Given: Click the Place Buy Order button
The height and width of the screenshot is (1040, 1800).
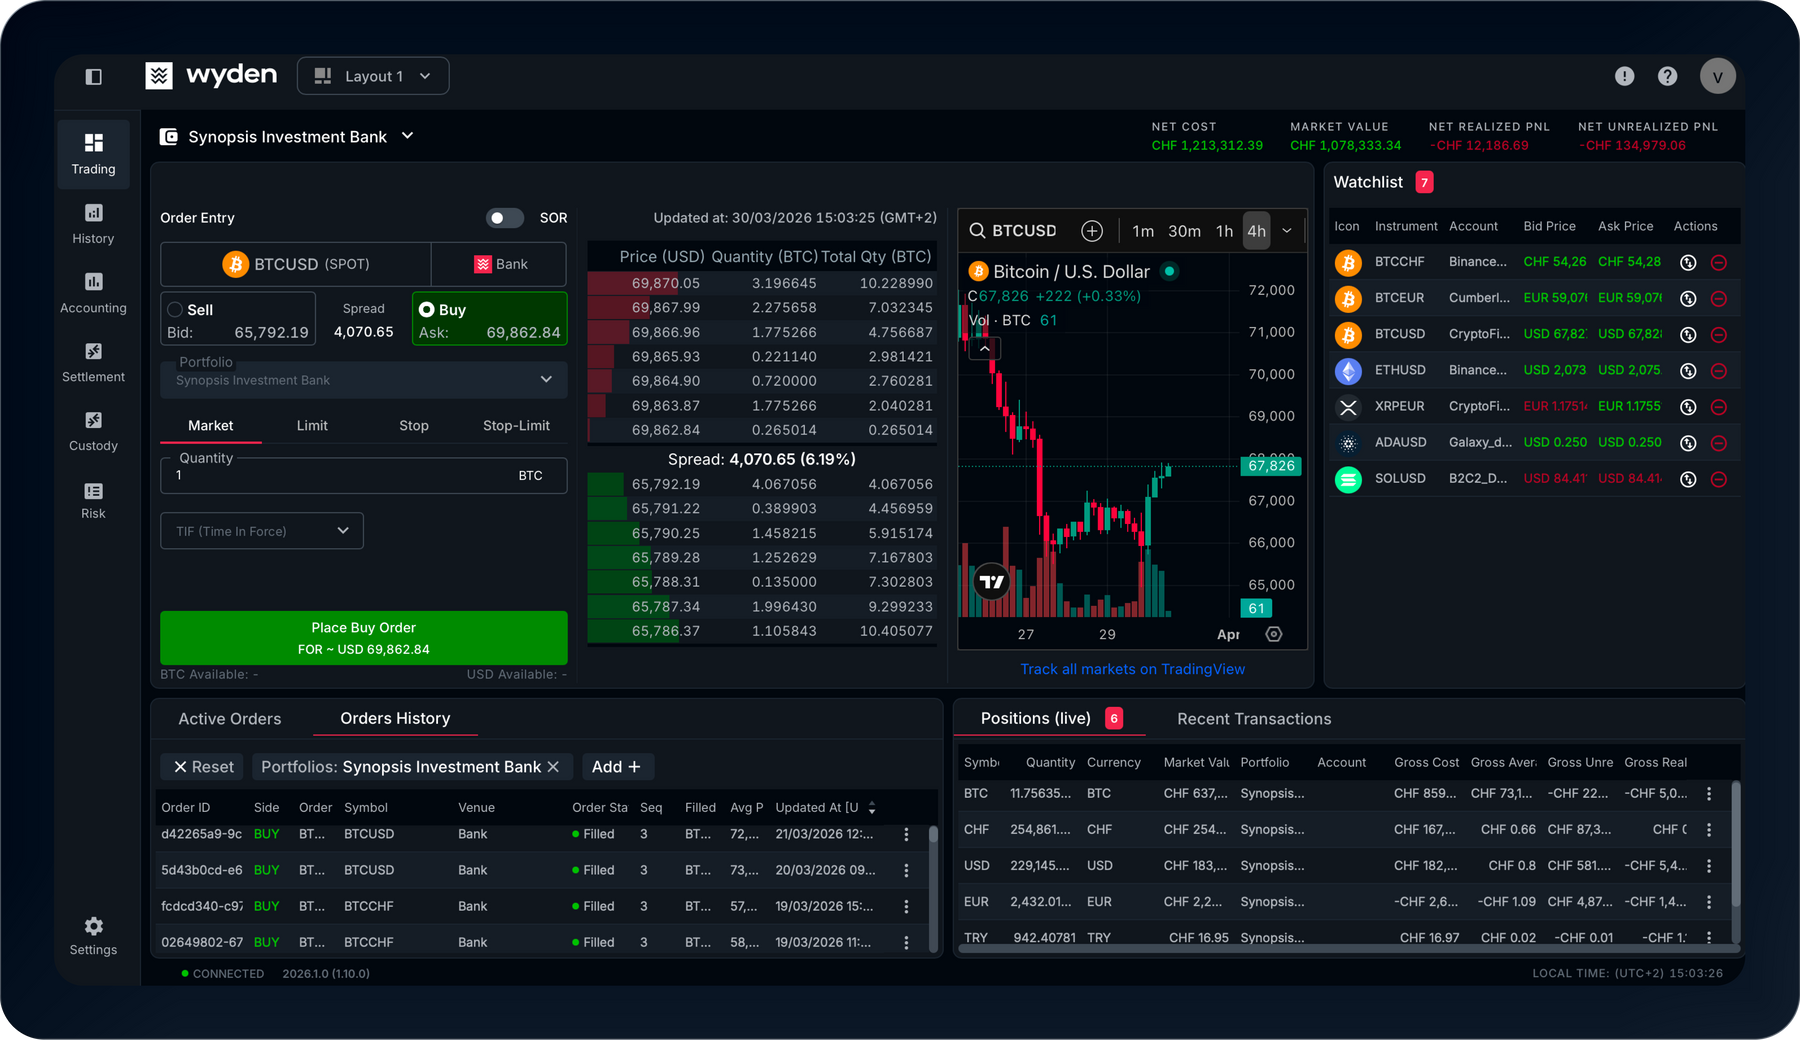Looking at the screenshot, I should tap(364, 638).
